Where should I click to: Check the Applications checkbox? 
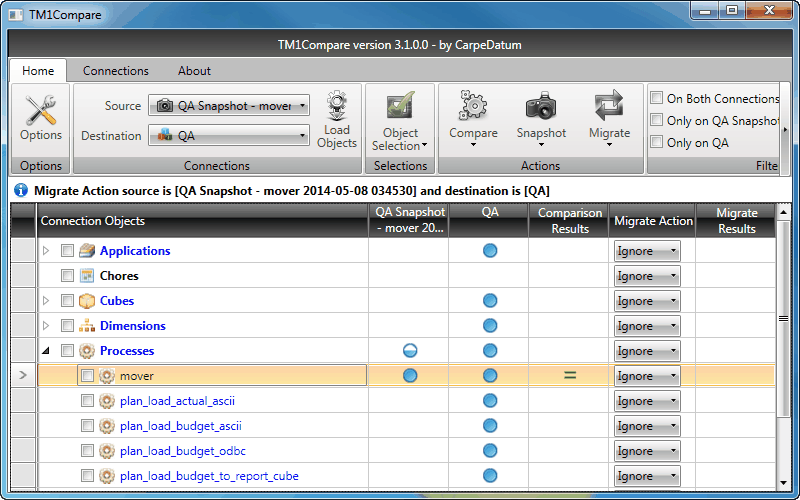[x=67, y=251]
